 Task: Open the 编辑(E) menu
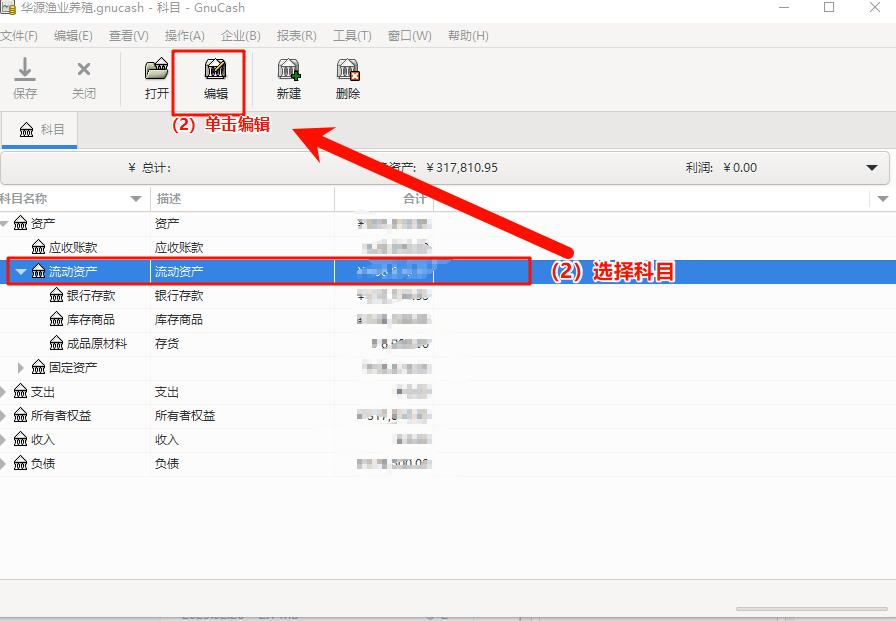[73, 36]
